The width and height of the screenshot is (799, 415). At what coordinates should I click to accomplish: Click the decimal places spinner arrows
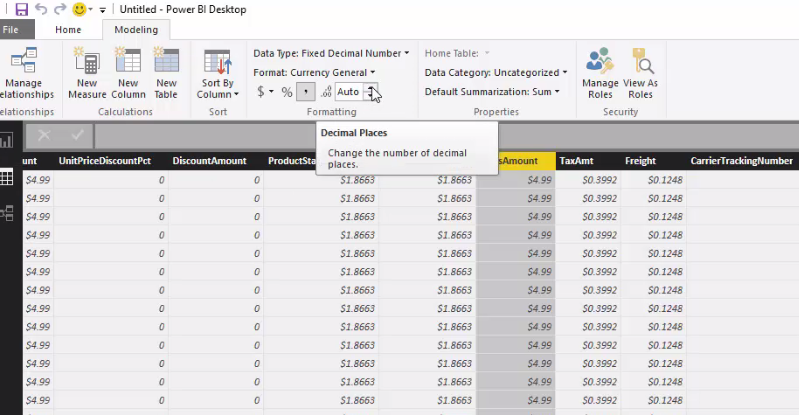tap(371, 92)
